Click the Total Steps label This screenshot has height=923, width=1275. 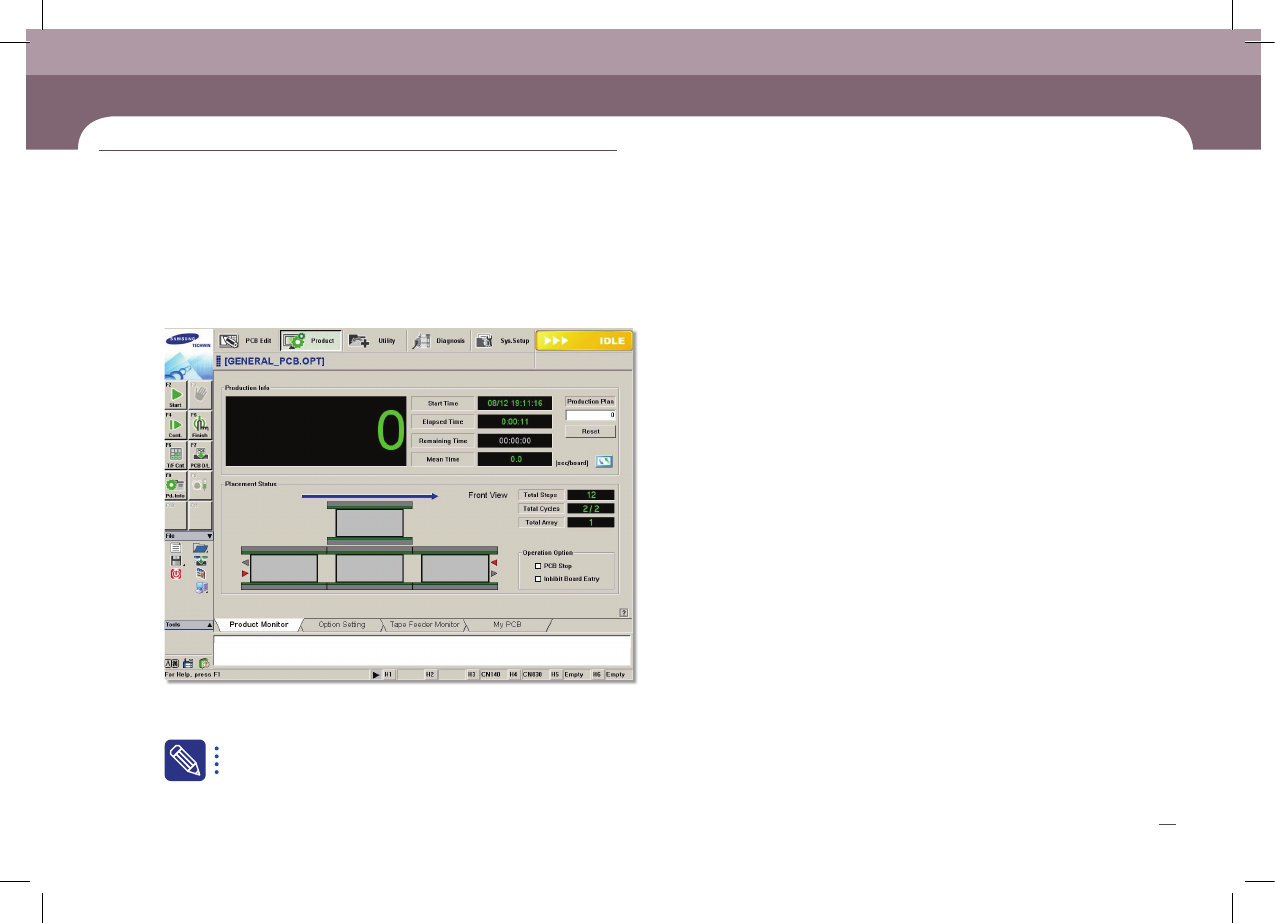pyautogui.click(x=541, y=495)
